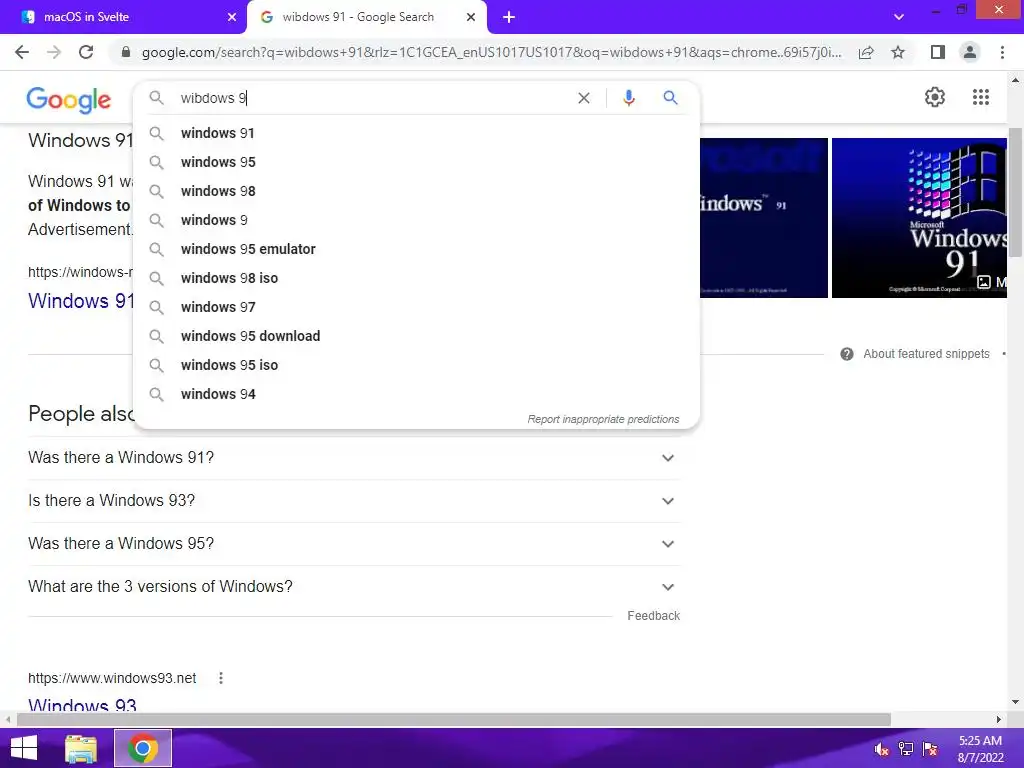Click into the Google search input field

372,98
